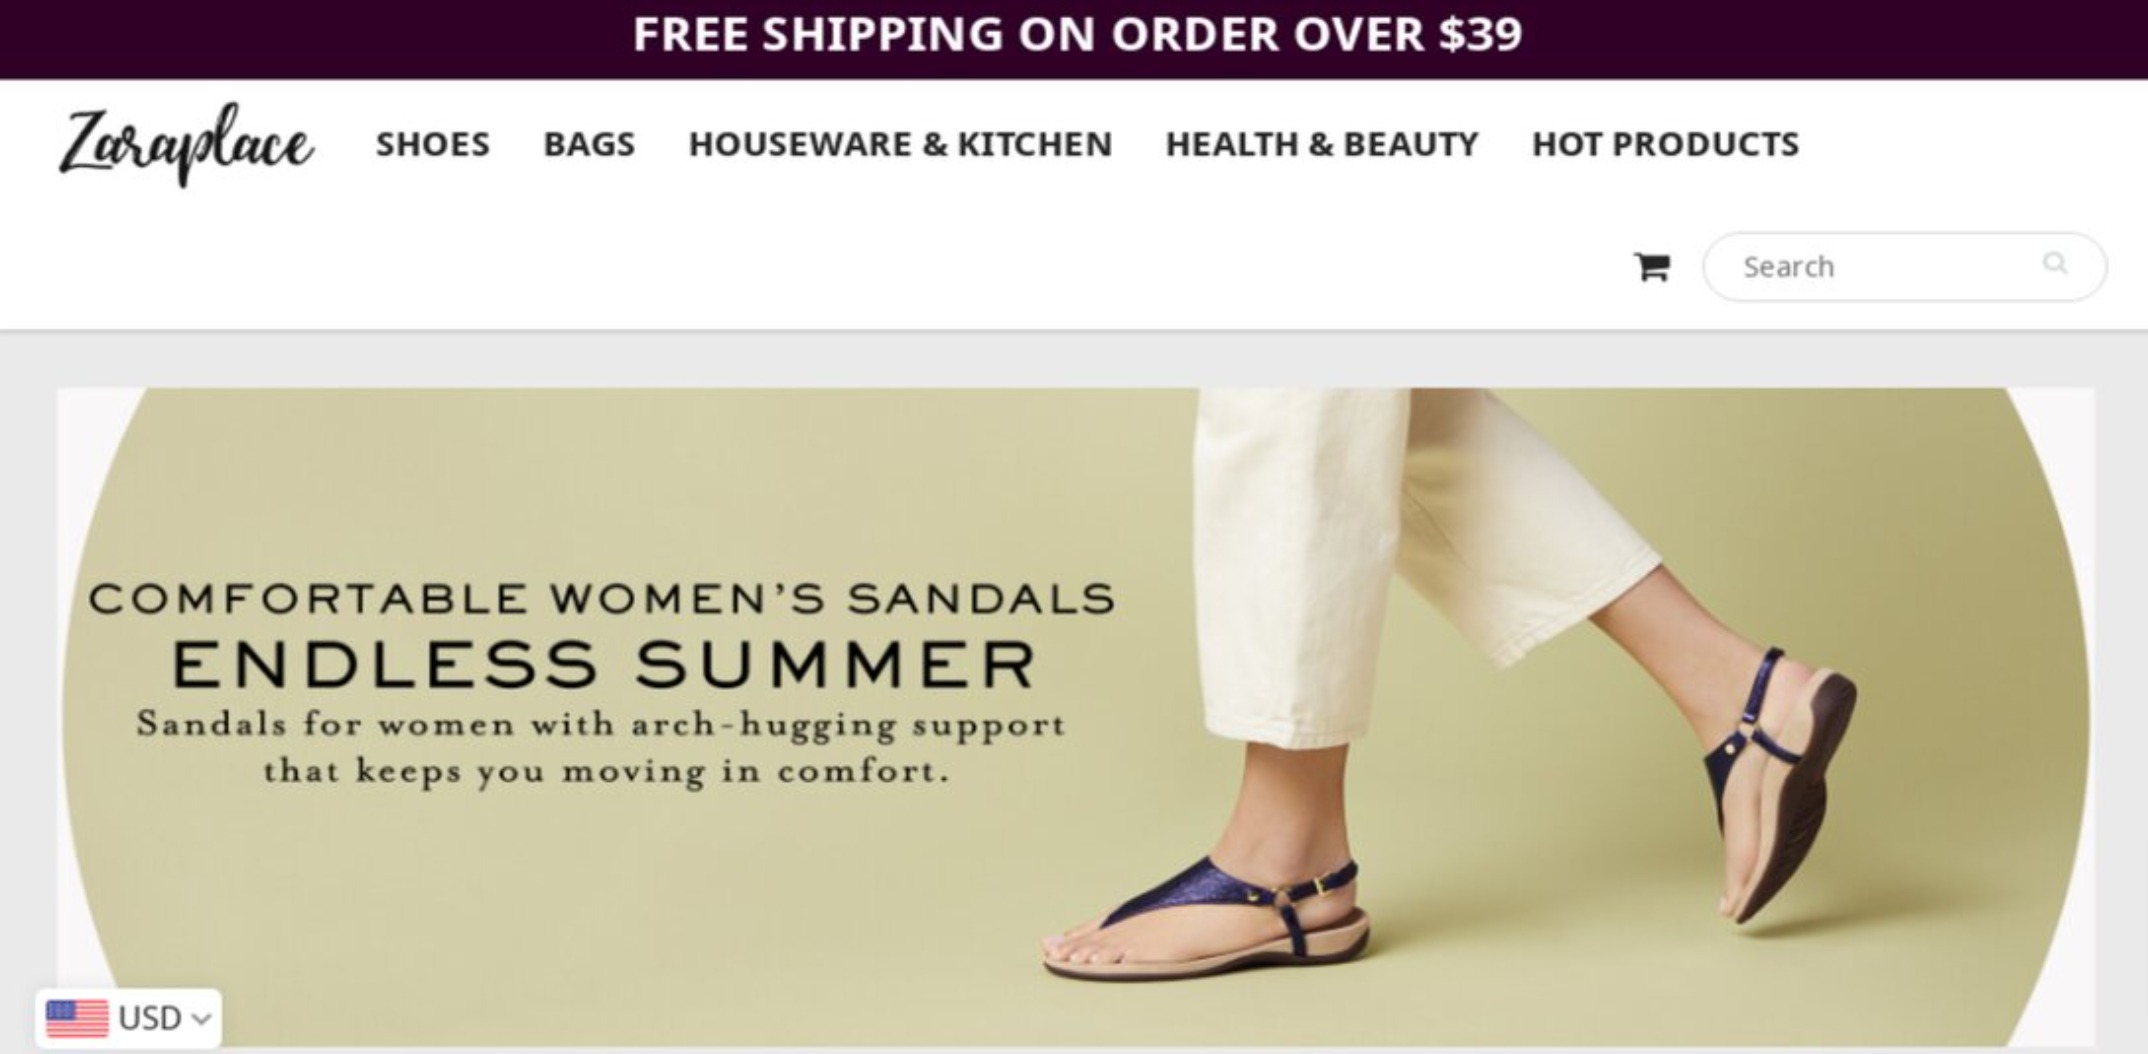Click the arch-hugging support description line

(x=601, y=724)
